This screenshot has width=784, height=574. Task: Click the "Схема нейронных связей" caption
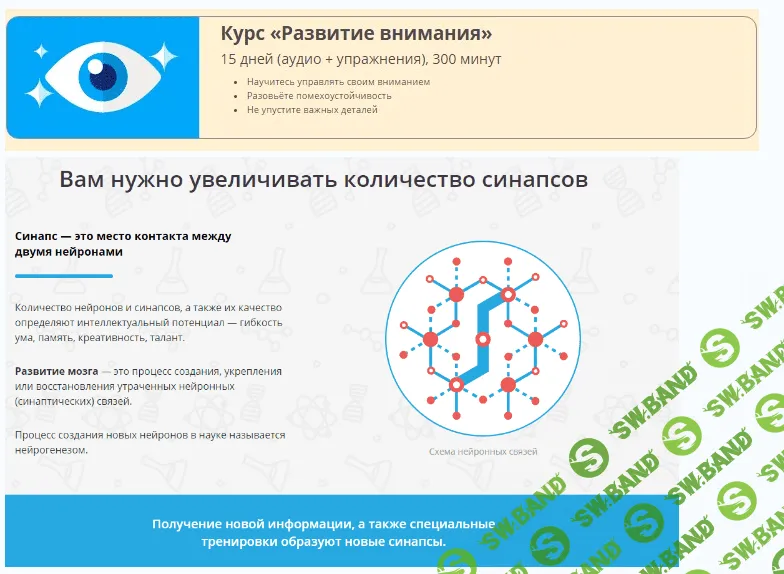point(483,452)
